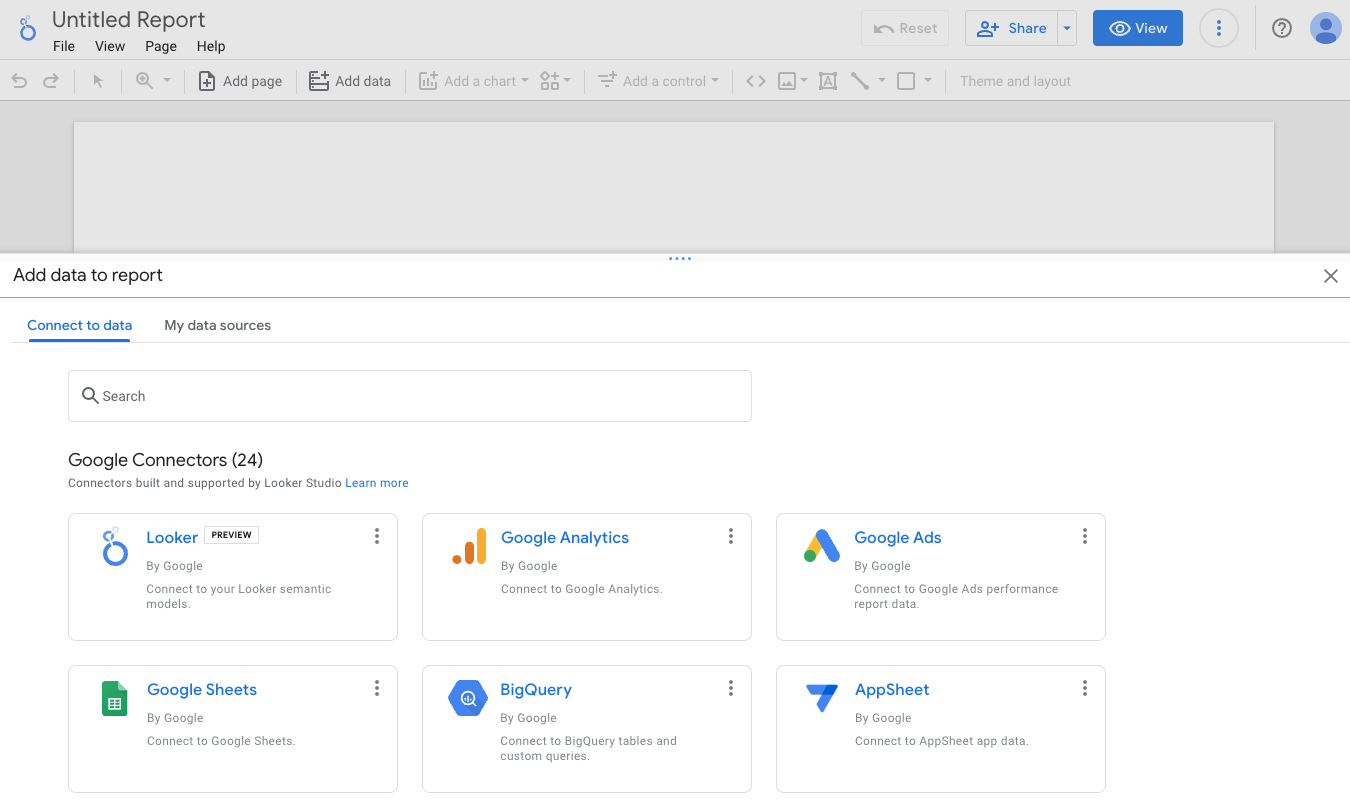
Task: Click the search magnifier icon
Action: point(90,395)
